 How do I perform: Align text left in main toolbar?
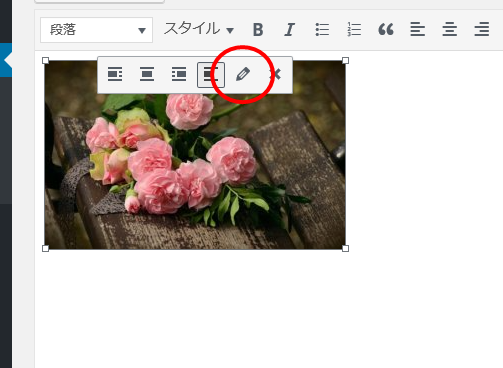(417, 30)
